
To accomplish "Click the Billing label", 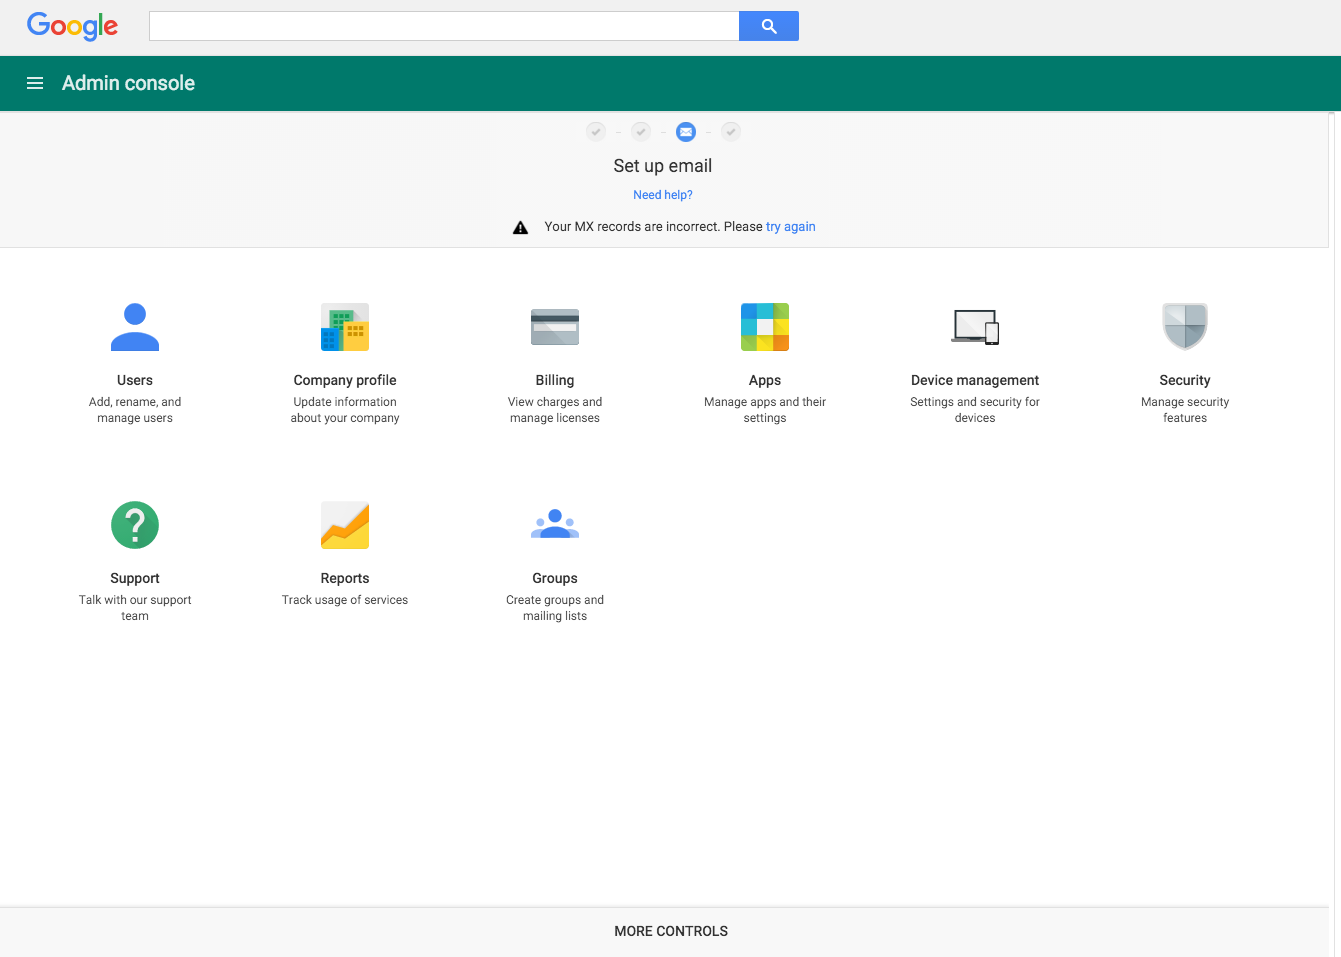I will (555, 380).
